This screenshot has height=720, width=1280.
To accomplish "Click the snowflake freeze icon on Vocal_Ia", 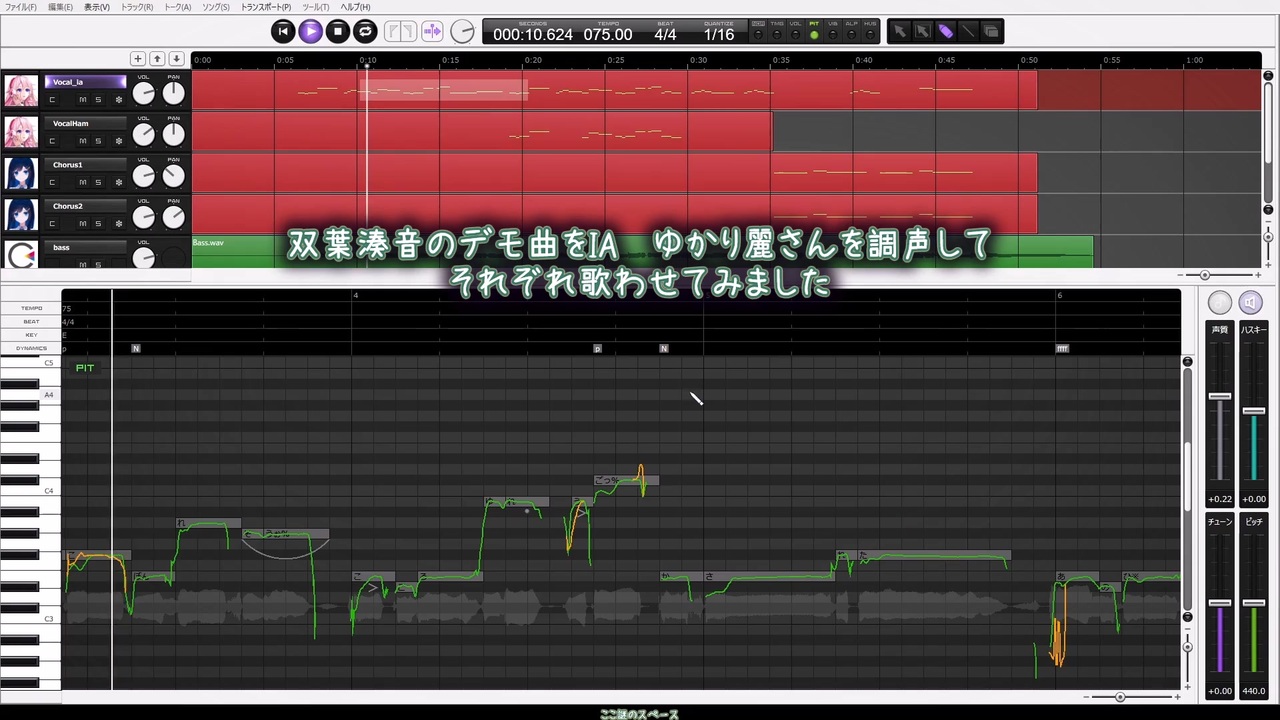I will [118, 100].
